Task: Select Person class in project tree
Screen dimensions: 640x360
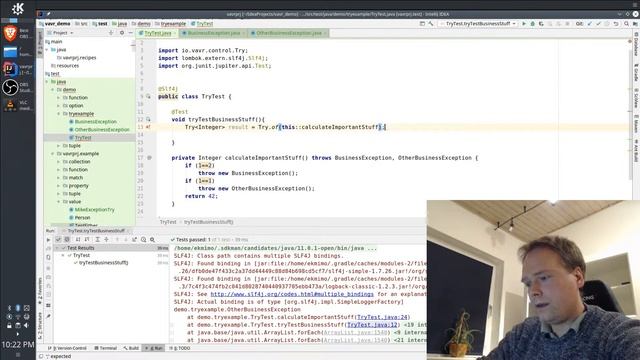Action: (82, 218)
